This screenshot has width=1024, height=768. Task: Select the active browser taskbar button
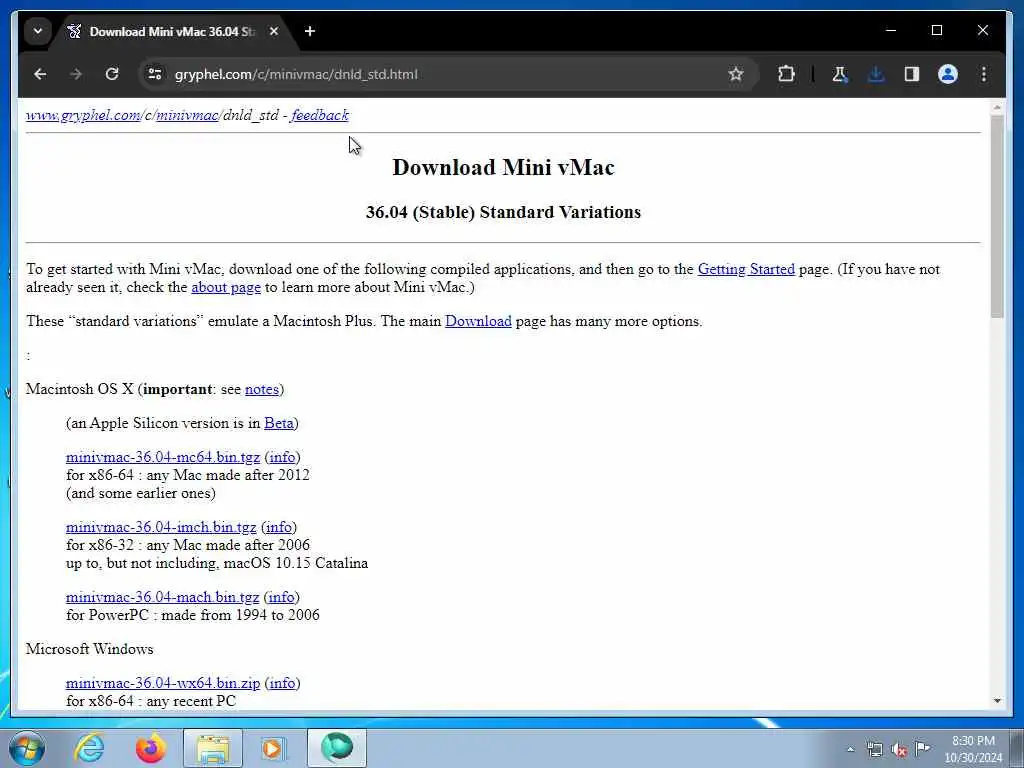[x=337, y=748]
